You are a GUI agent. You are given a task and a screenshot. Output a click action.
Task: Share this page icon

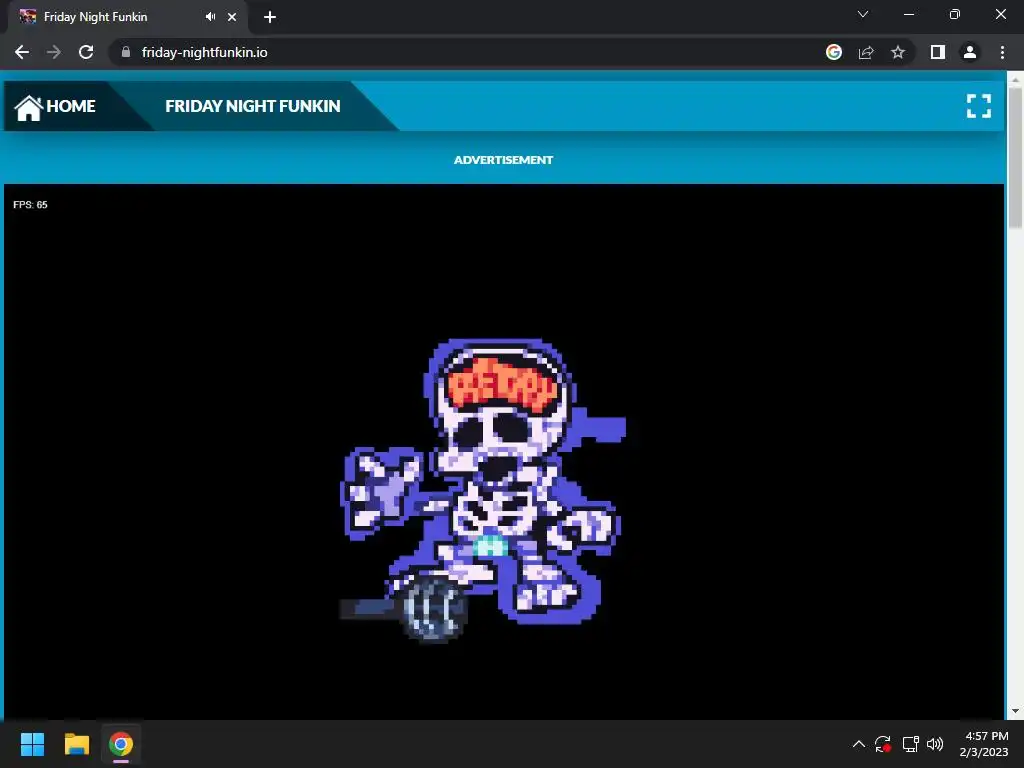click(x=866, y=52)
